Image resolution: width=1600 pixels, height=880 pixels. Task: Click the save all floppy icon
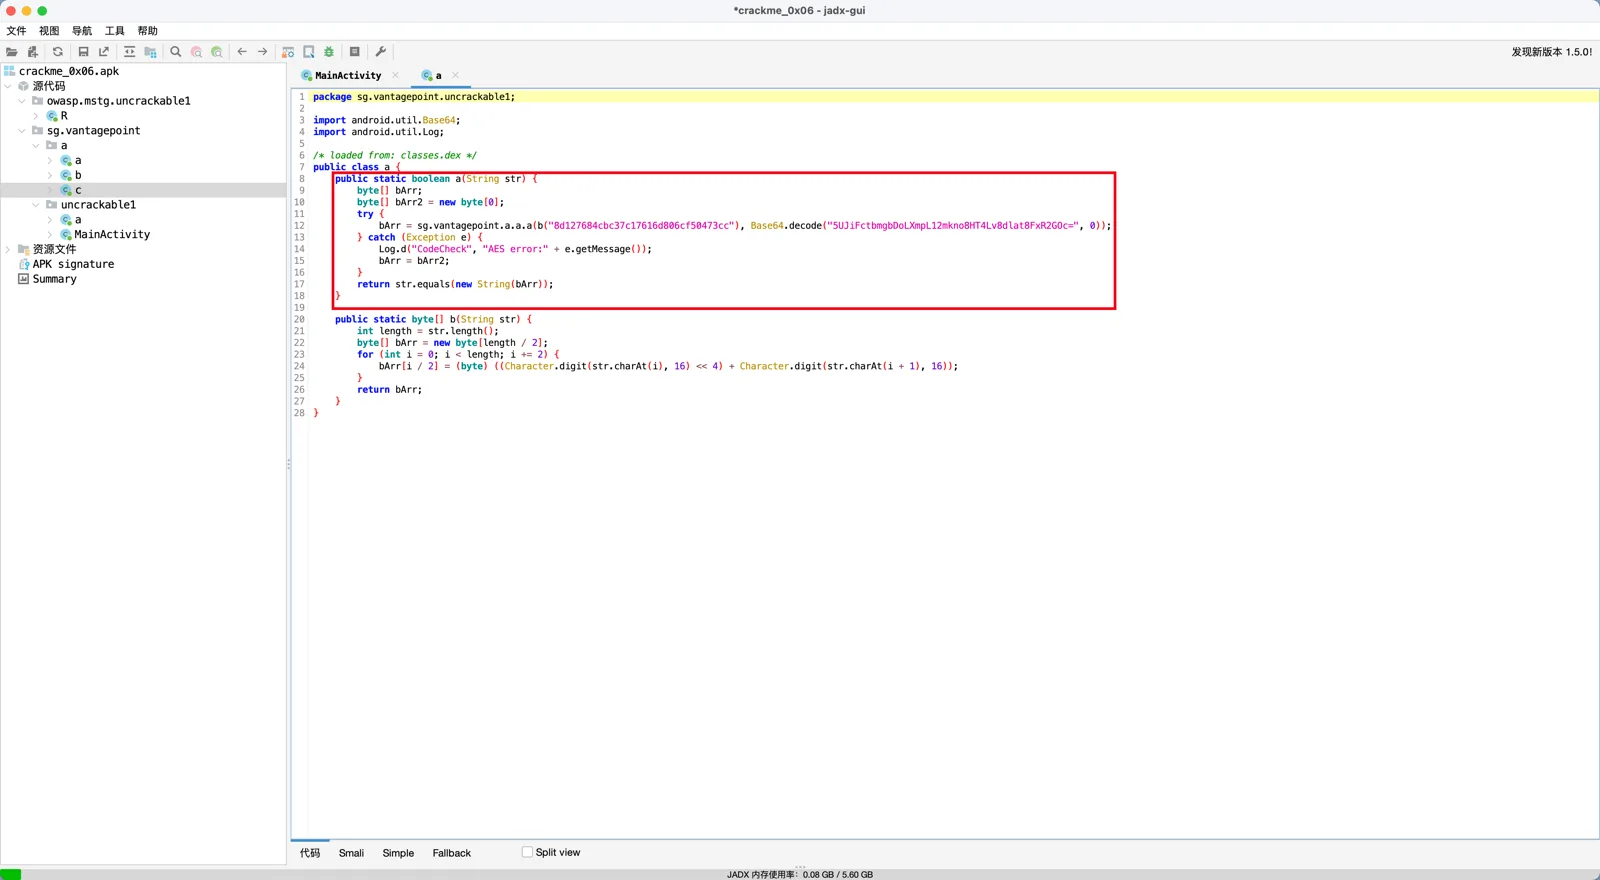pyautogui.click(x=83, y=52)
